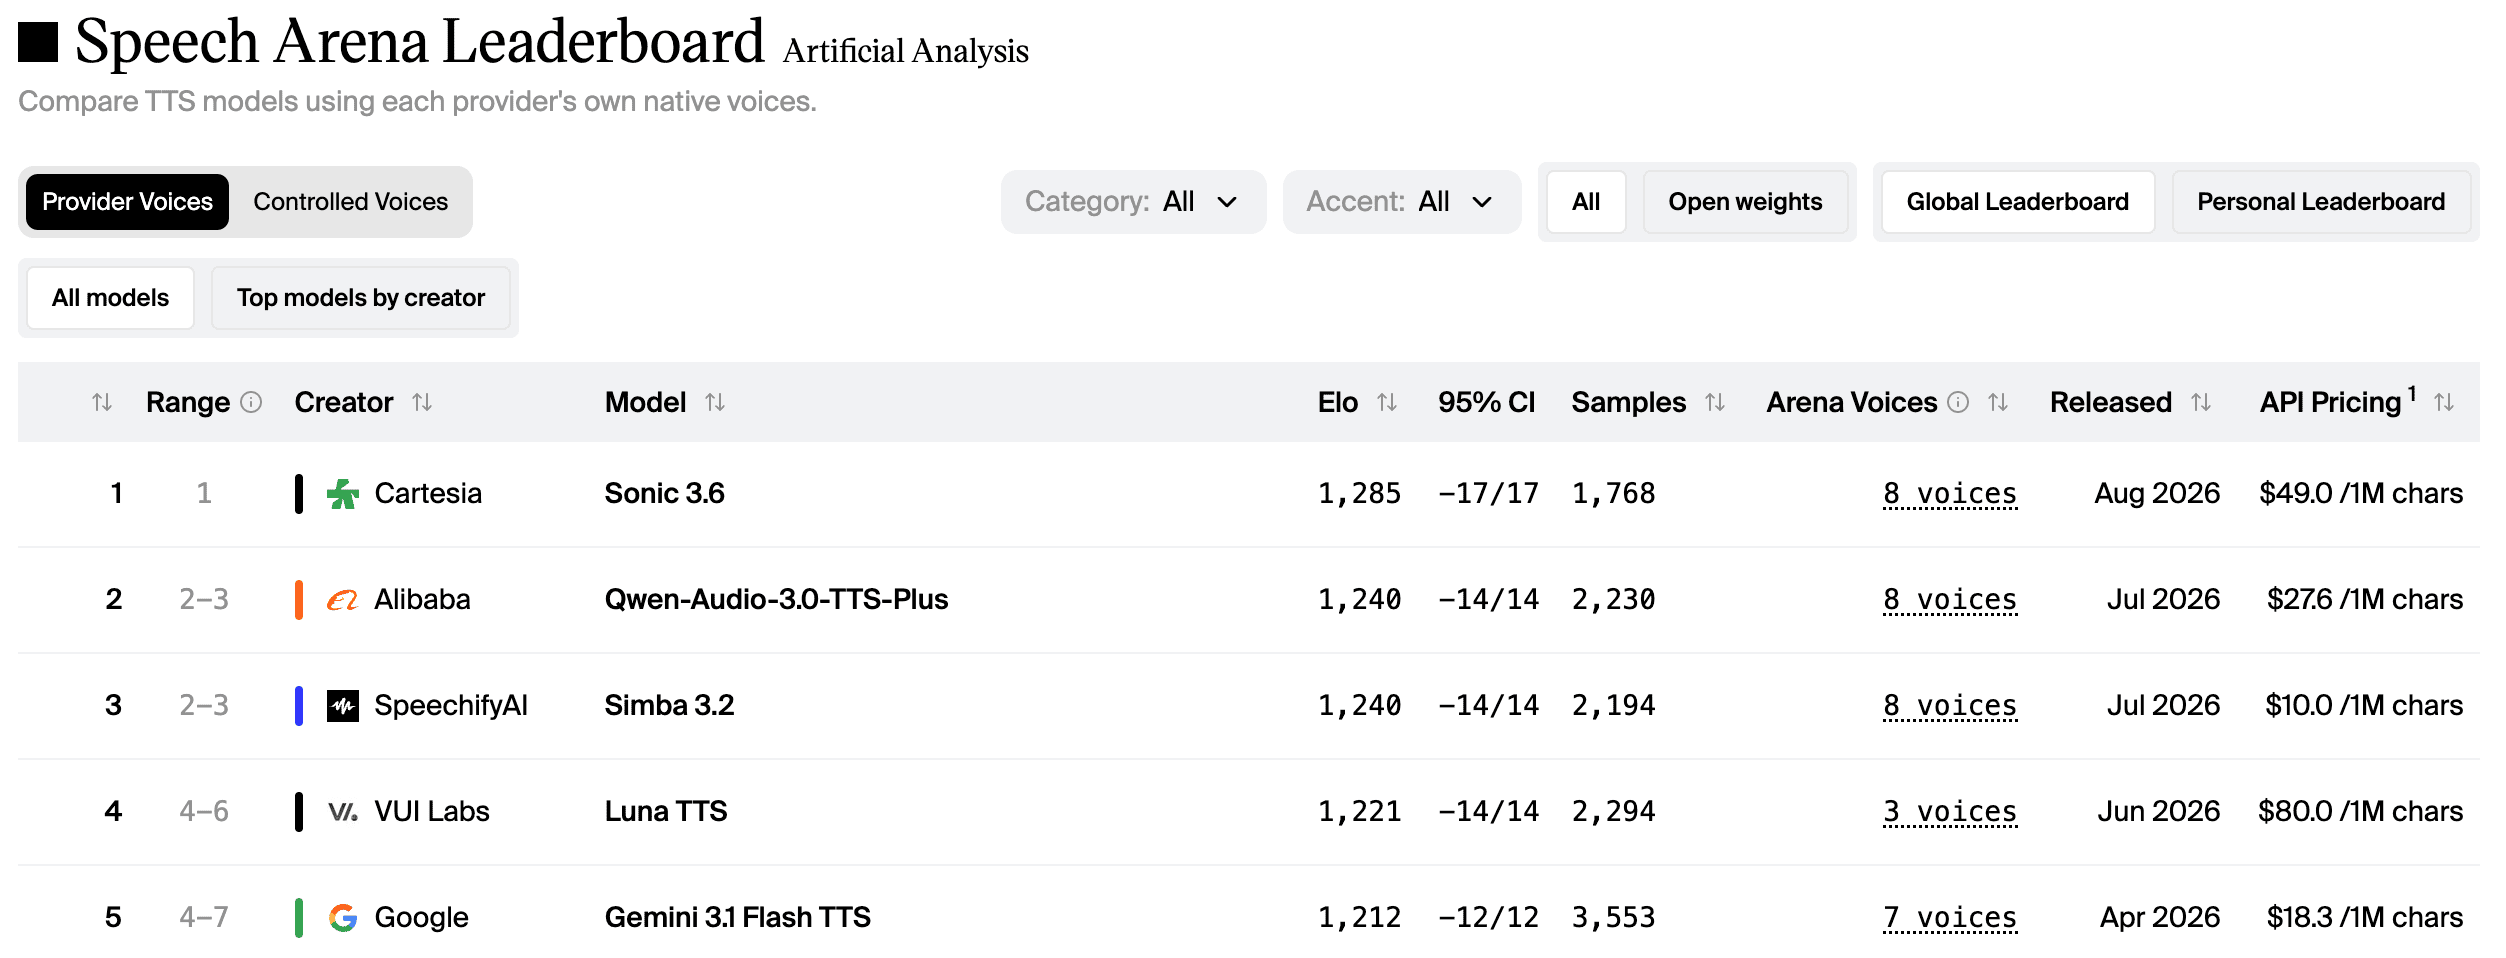Switch to Controlled Voices
2506x958 pixels.
point(350,202)
